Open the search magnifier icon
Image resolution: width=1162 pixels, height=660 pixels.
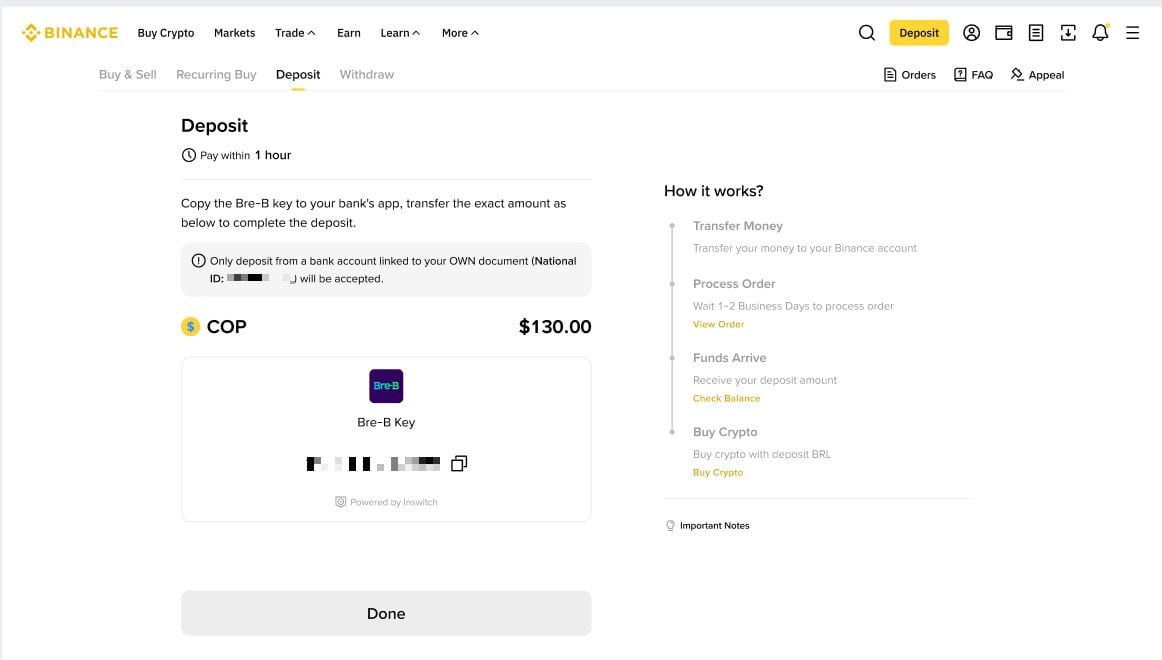[867, 33]
